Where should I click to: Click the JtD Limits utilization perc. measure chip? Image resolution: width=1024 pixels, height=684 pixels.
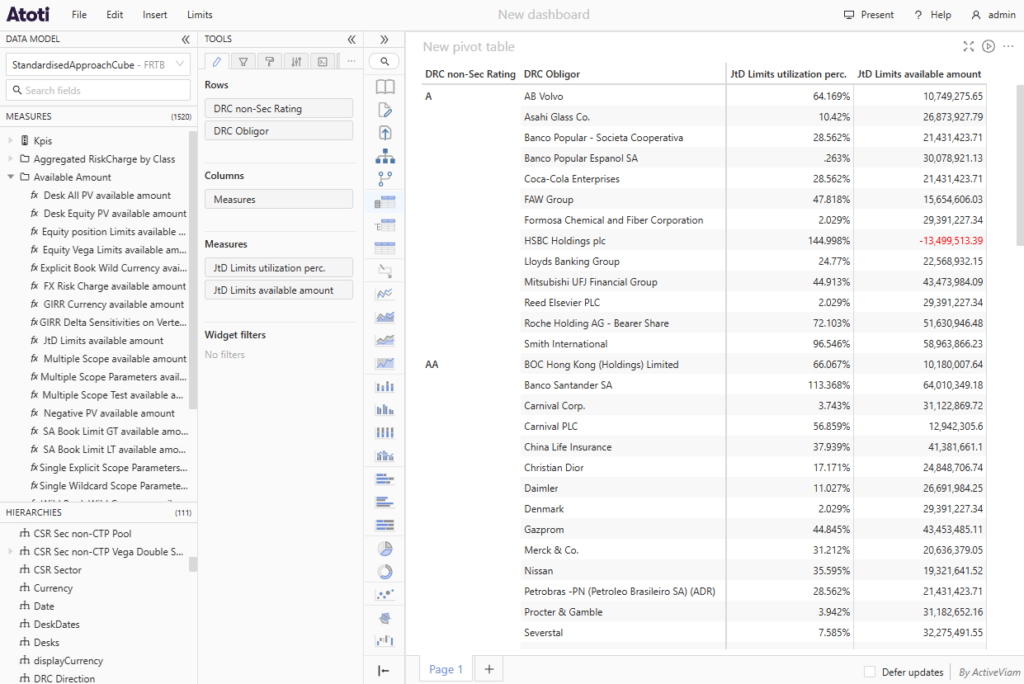(x=279, y=268)
